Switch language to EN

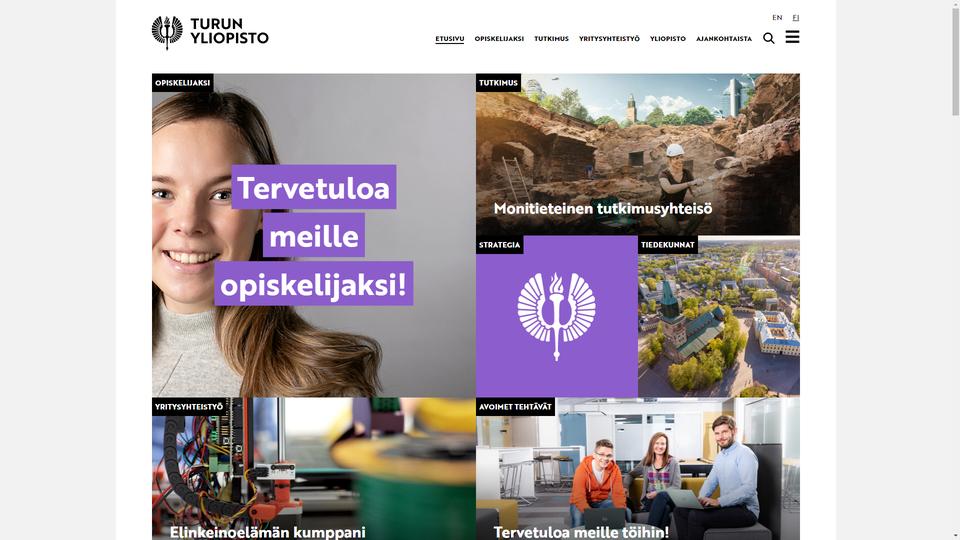777,18
